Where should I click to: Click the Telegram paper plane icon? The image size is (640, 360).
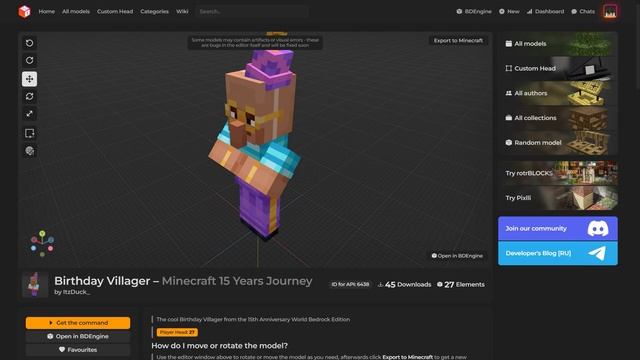point(597,253)
